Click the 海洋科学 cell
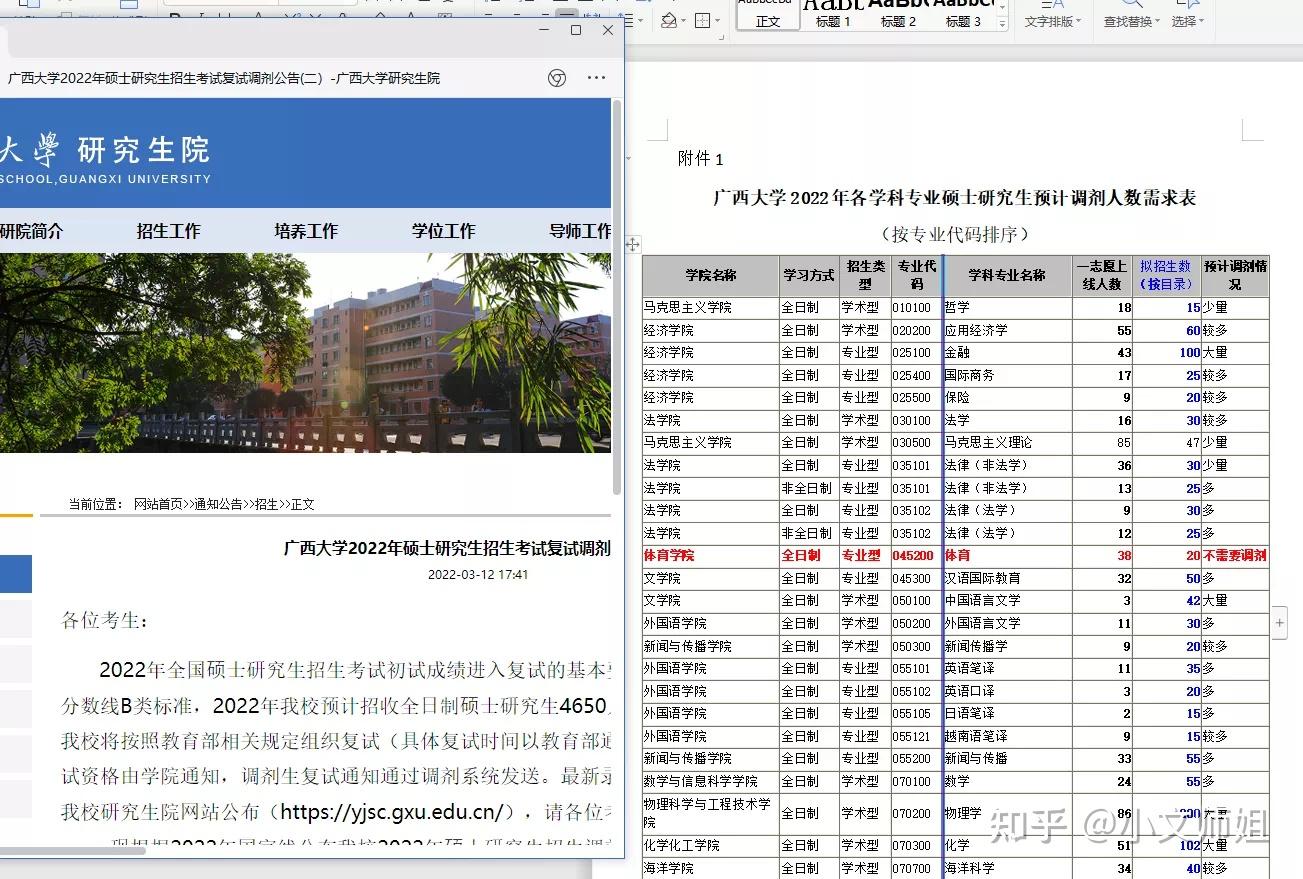The height and width of the screenshot is (879, 1303). 1007,868
